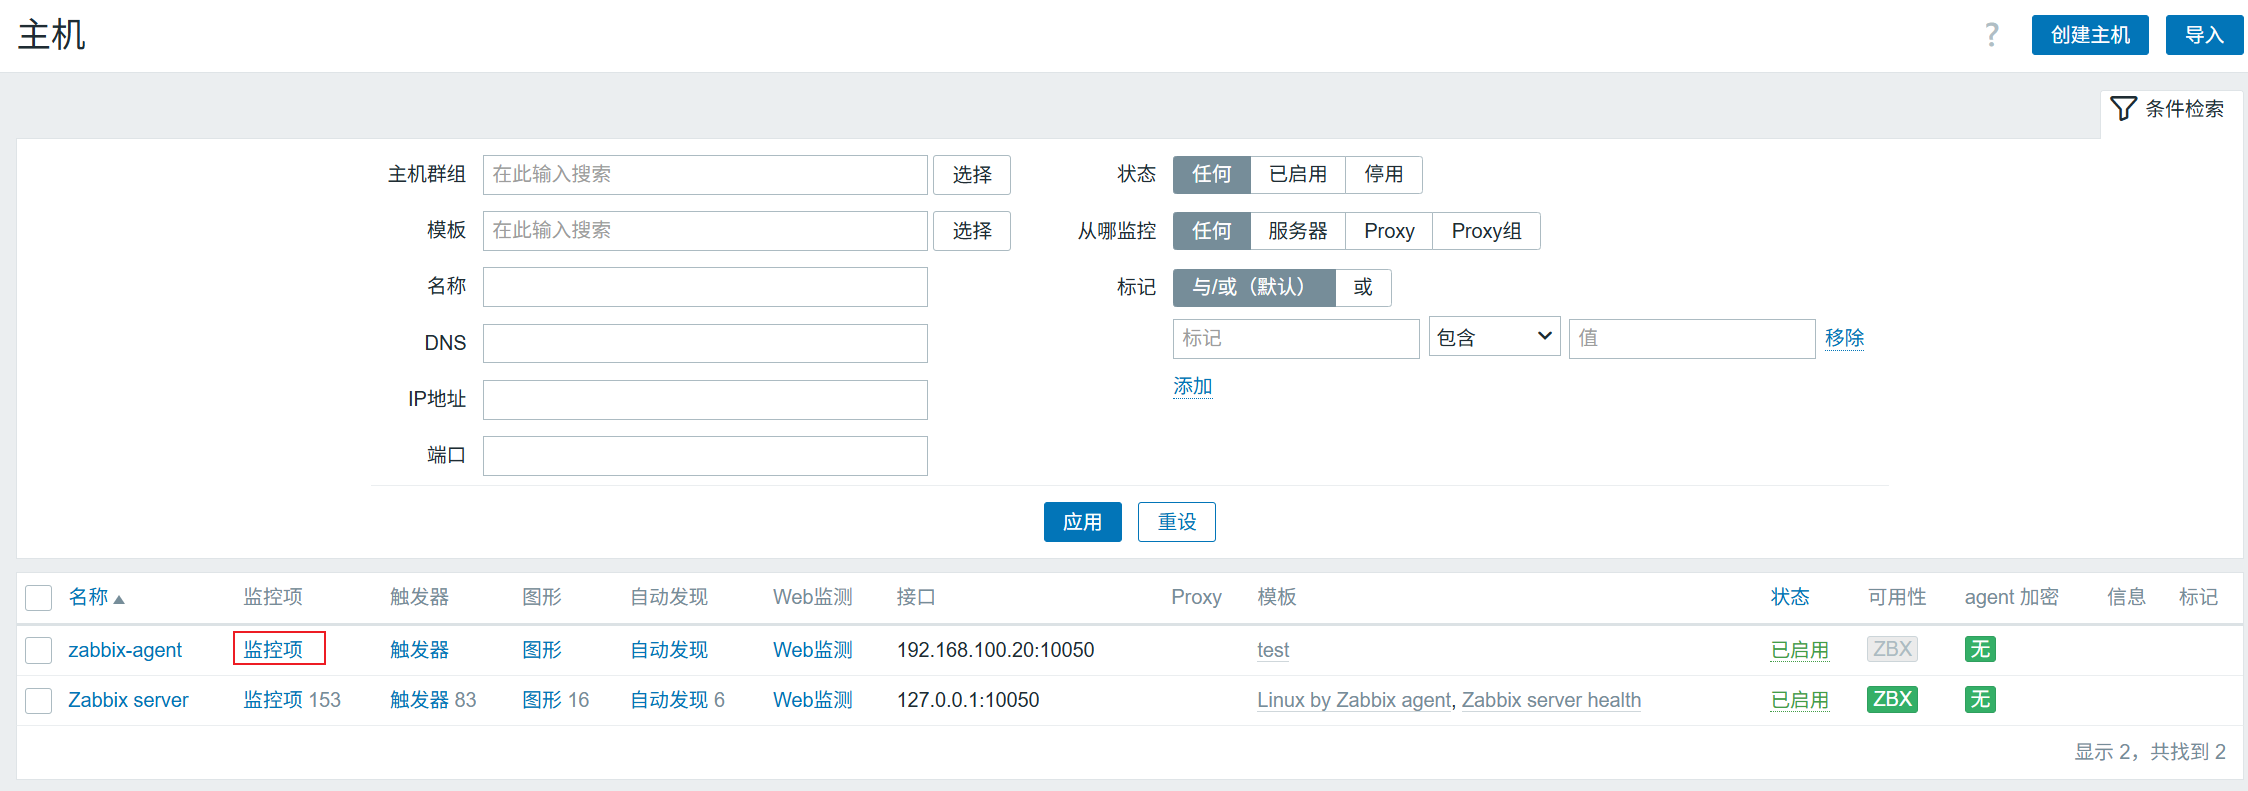Set 状态 filter to 停用
2248x791 pixels.
tap(1384, 174)
